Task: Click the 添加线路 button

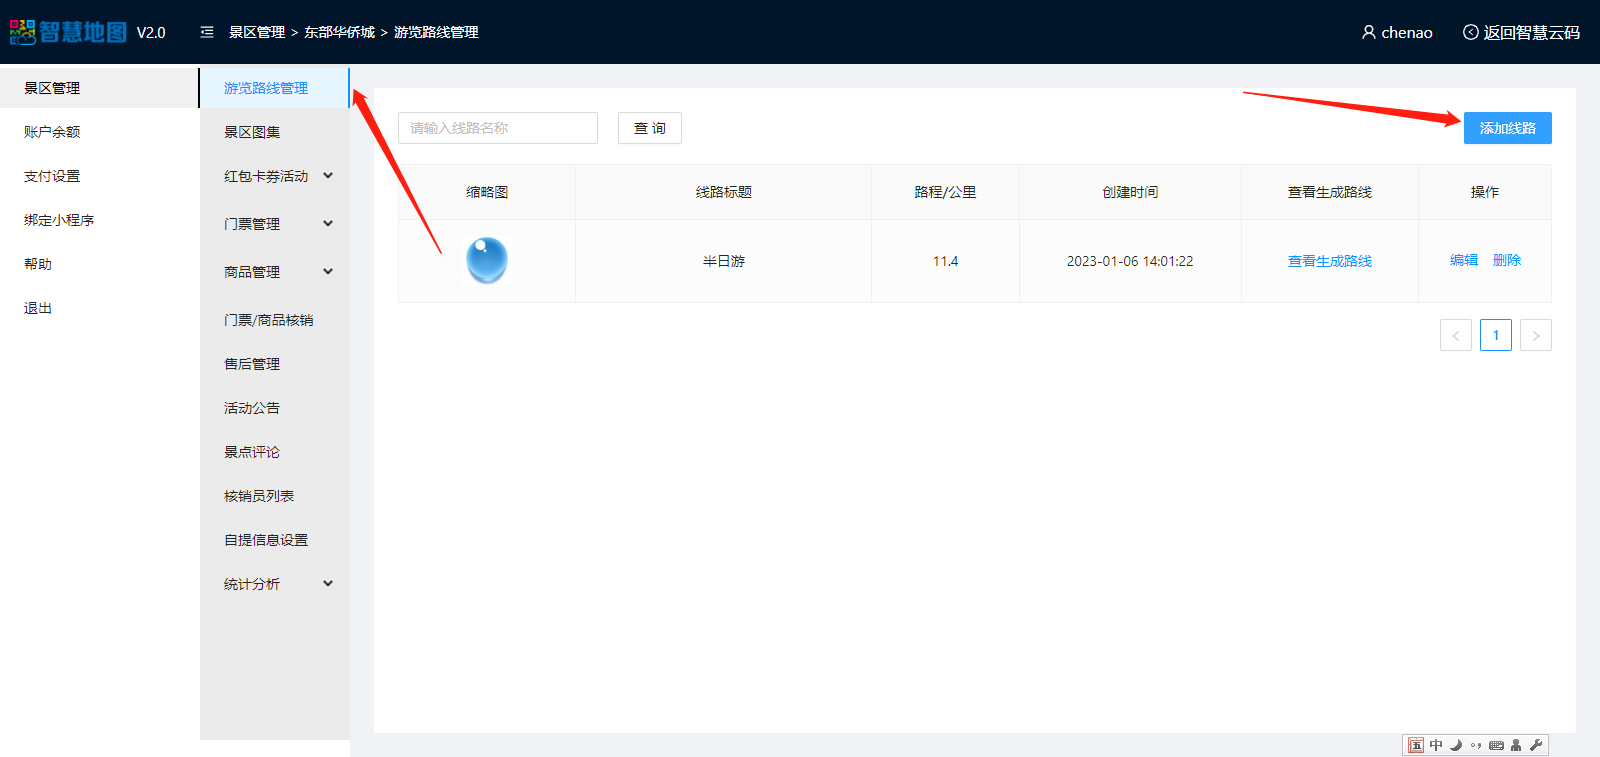Action: click(1507, 128)
